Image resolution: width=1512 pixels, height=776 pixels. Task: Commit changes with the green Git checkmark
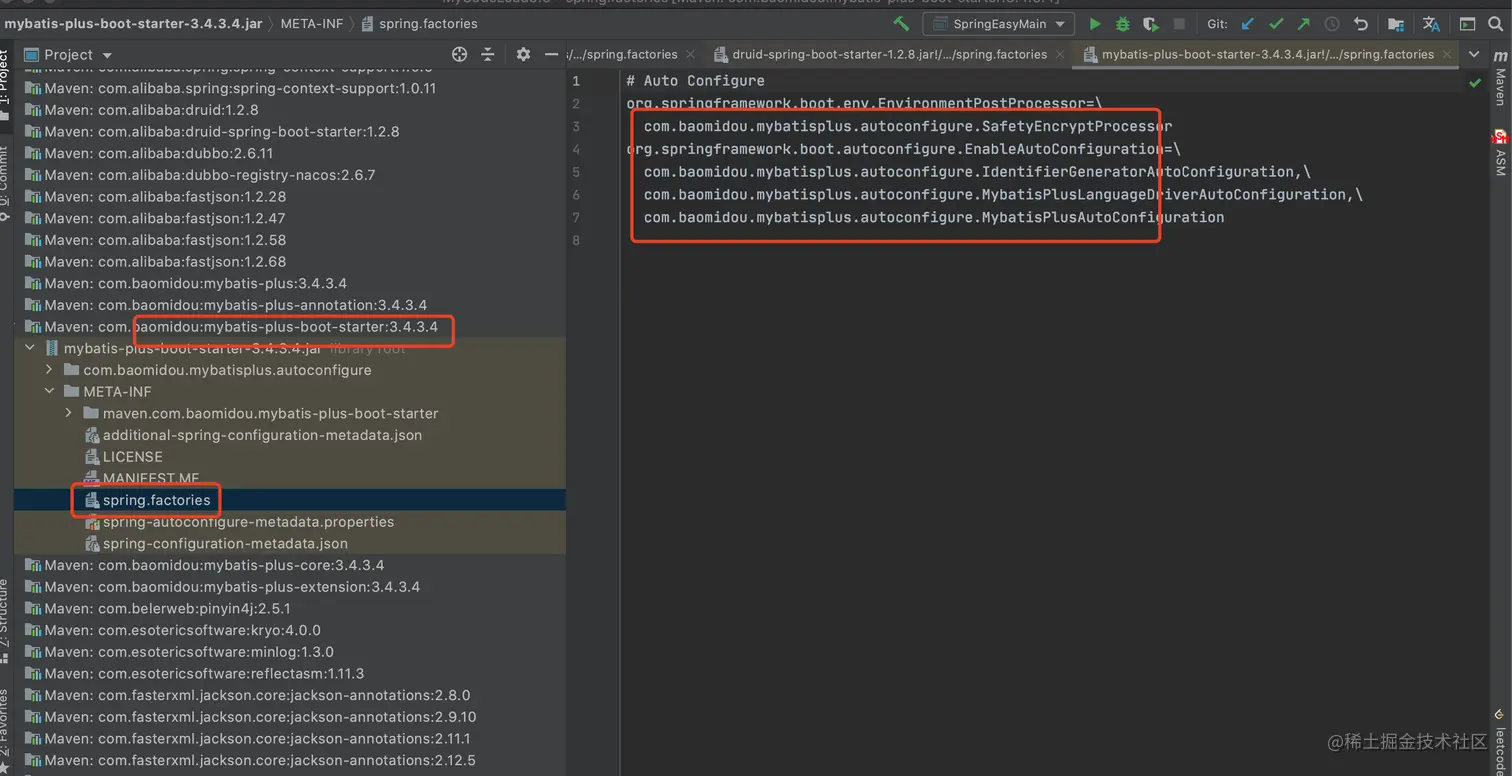click(1276, 24)
